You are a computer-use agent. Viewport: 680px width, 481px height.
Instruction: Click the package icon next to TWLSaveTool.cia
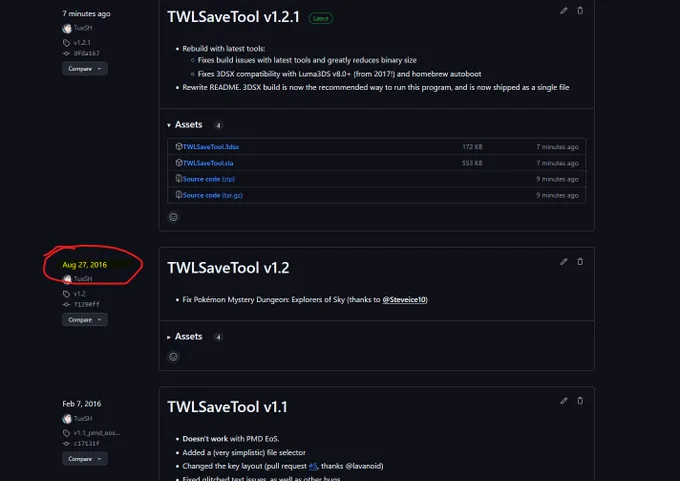point(178,163)
